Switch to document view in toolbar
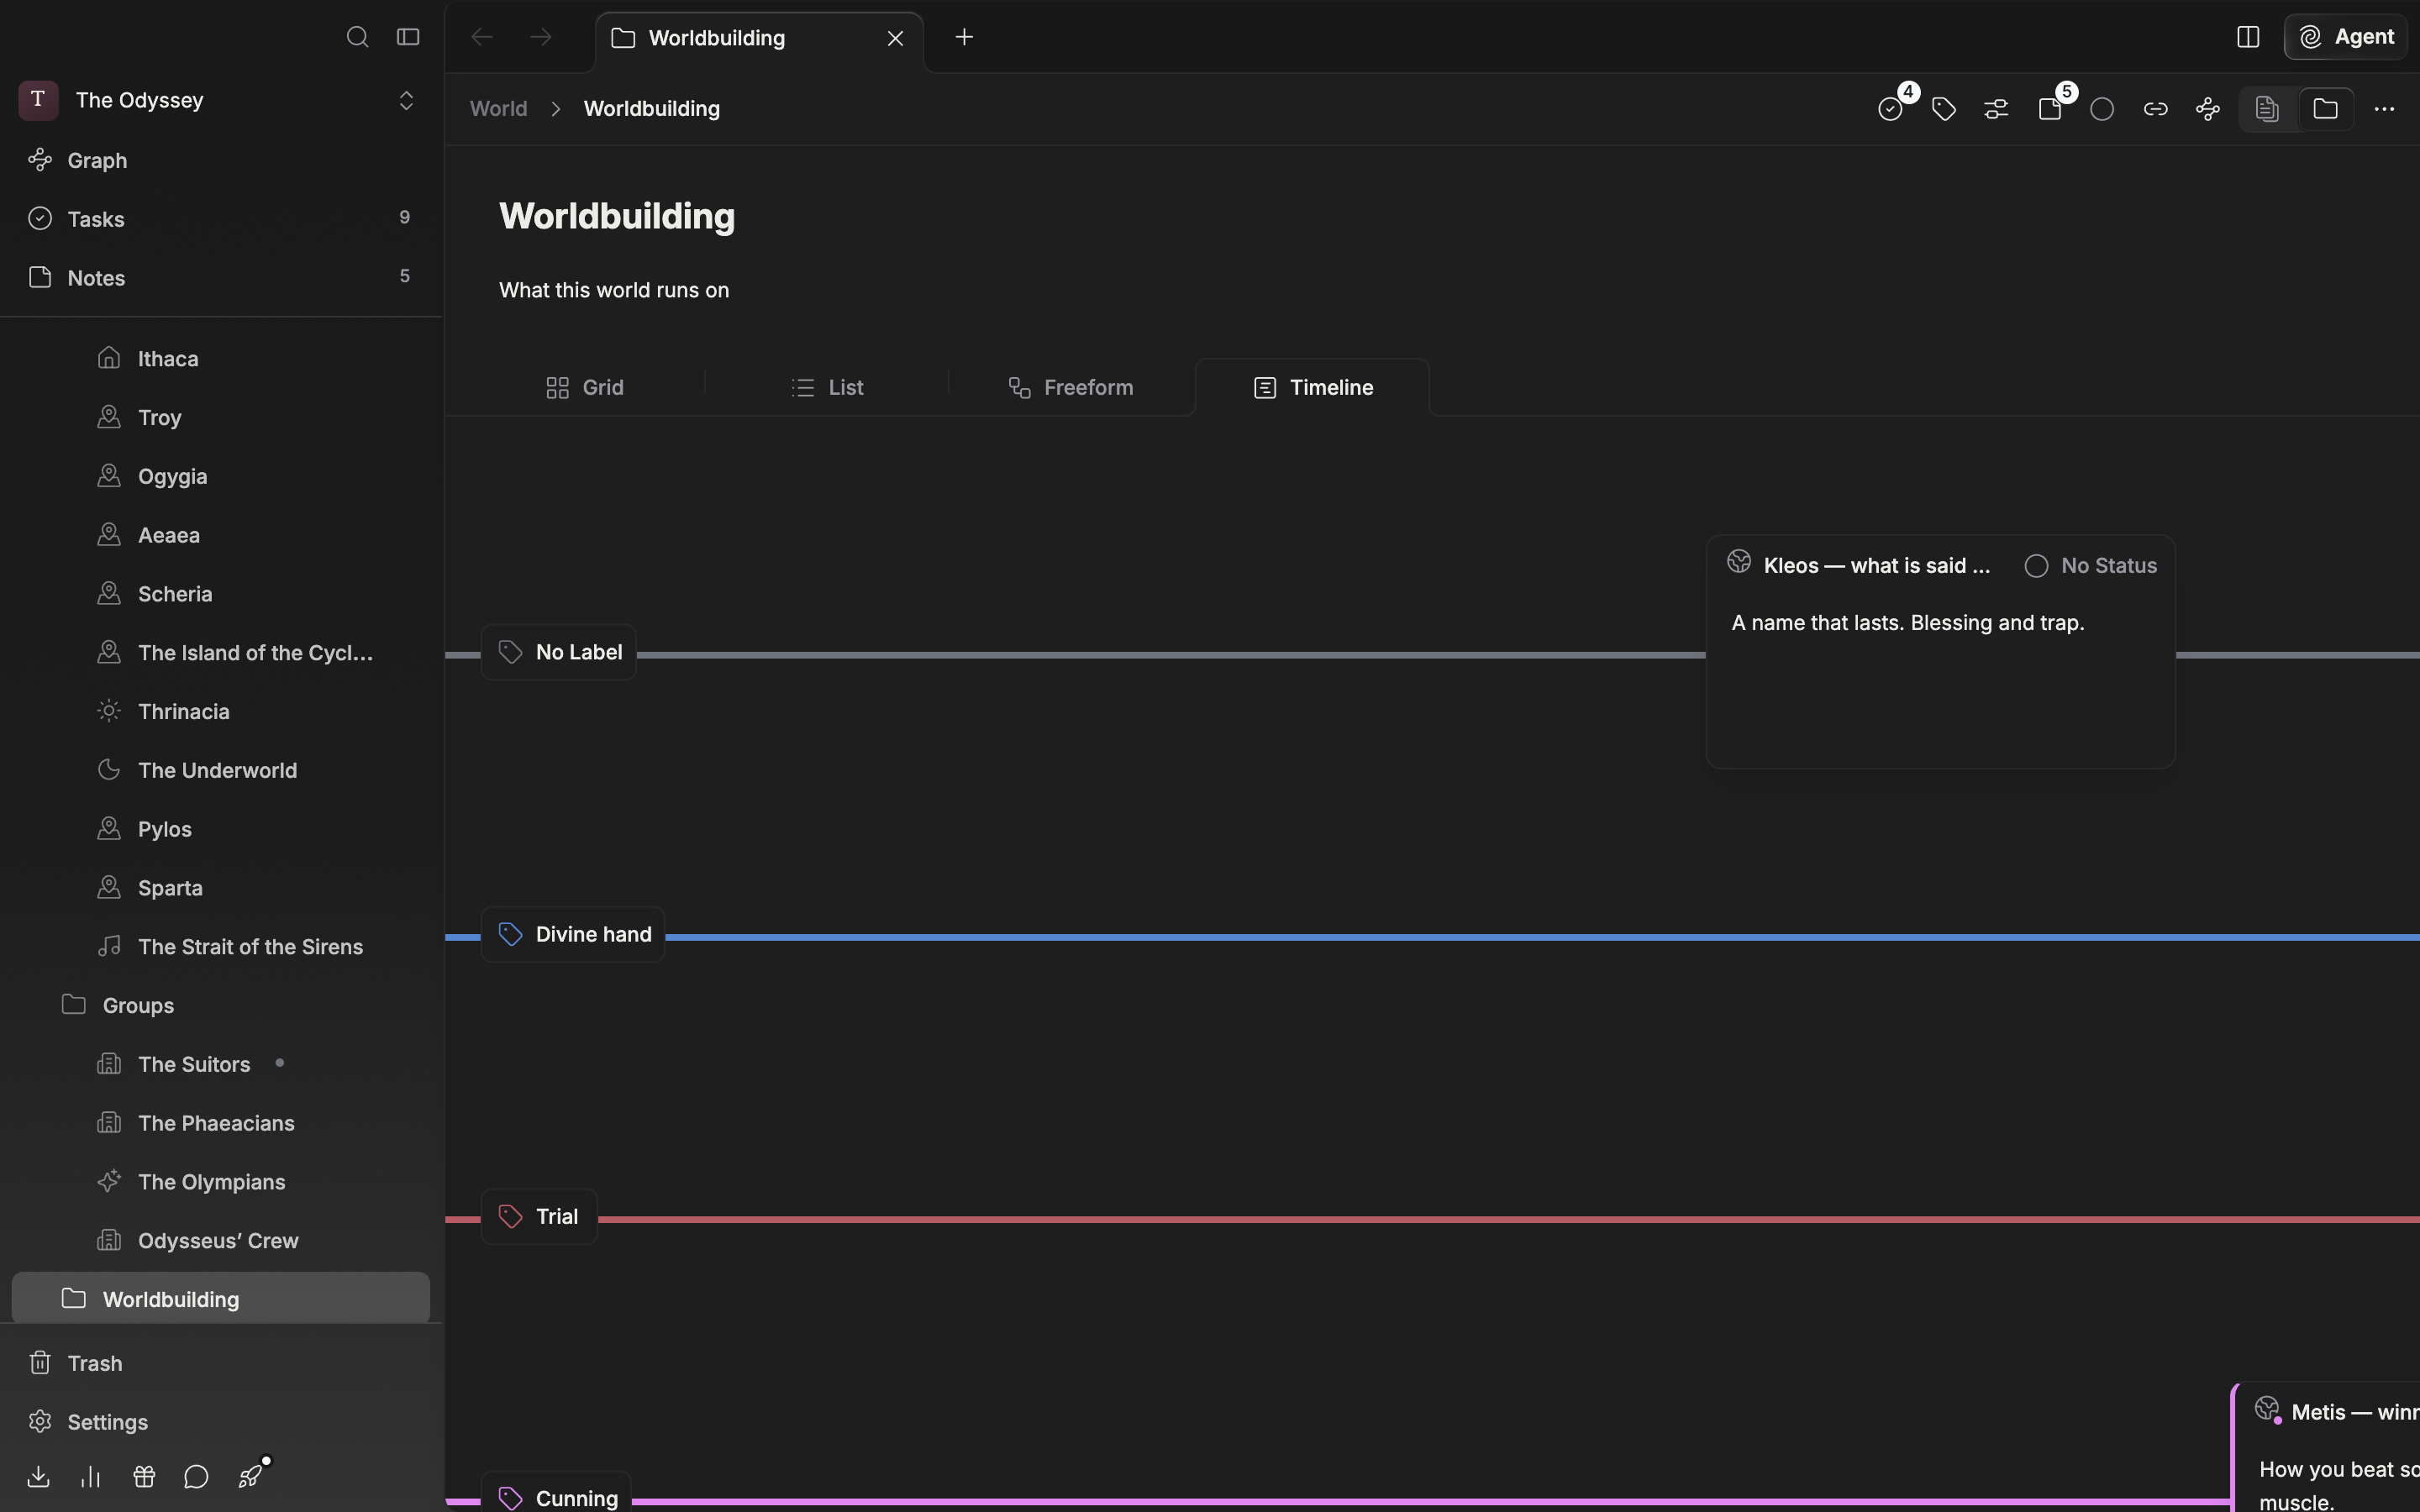This screenshot has height=1512, width=2420. 2267,109
